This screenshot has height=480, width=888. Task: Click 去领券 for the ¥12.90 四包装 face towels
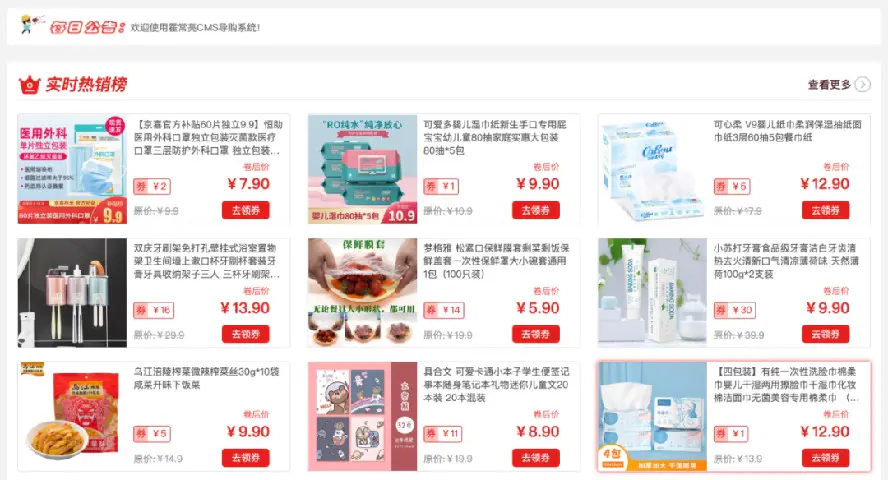(x=825, y=457)
